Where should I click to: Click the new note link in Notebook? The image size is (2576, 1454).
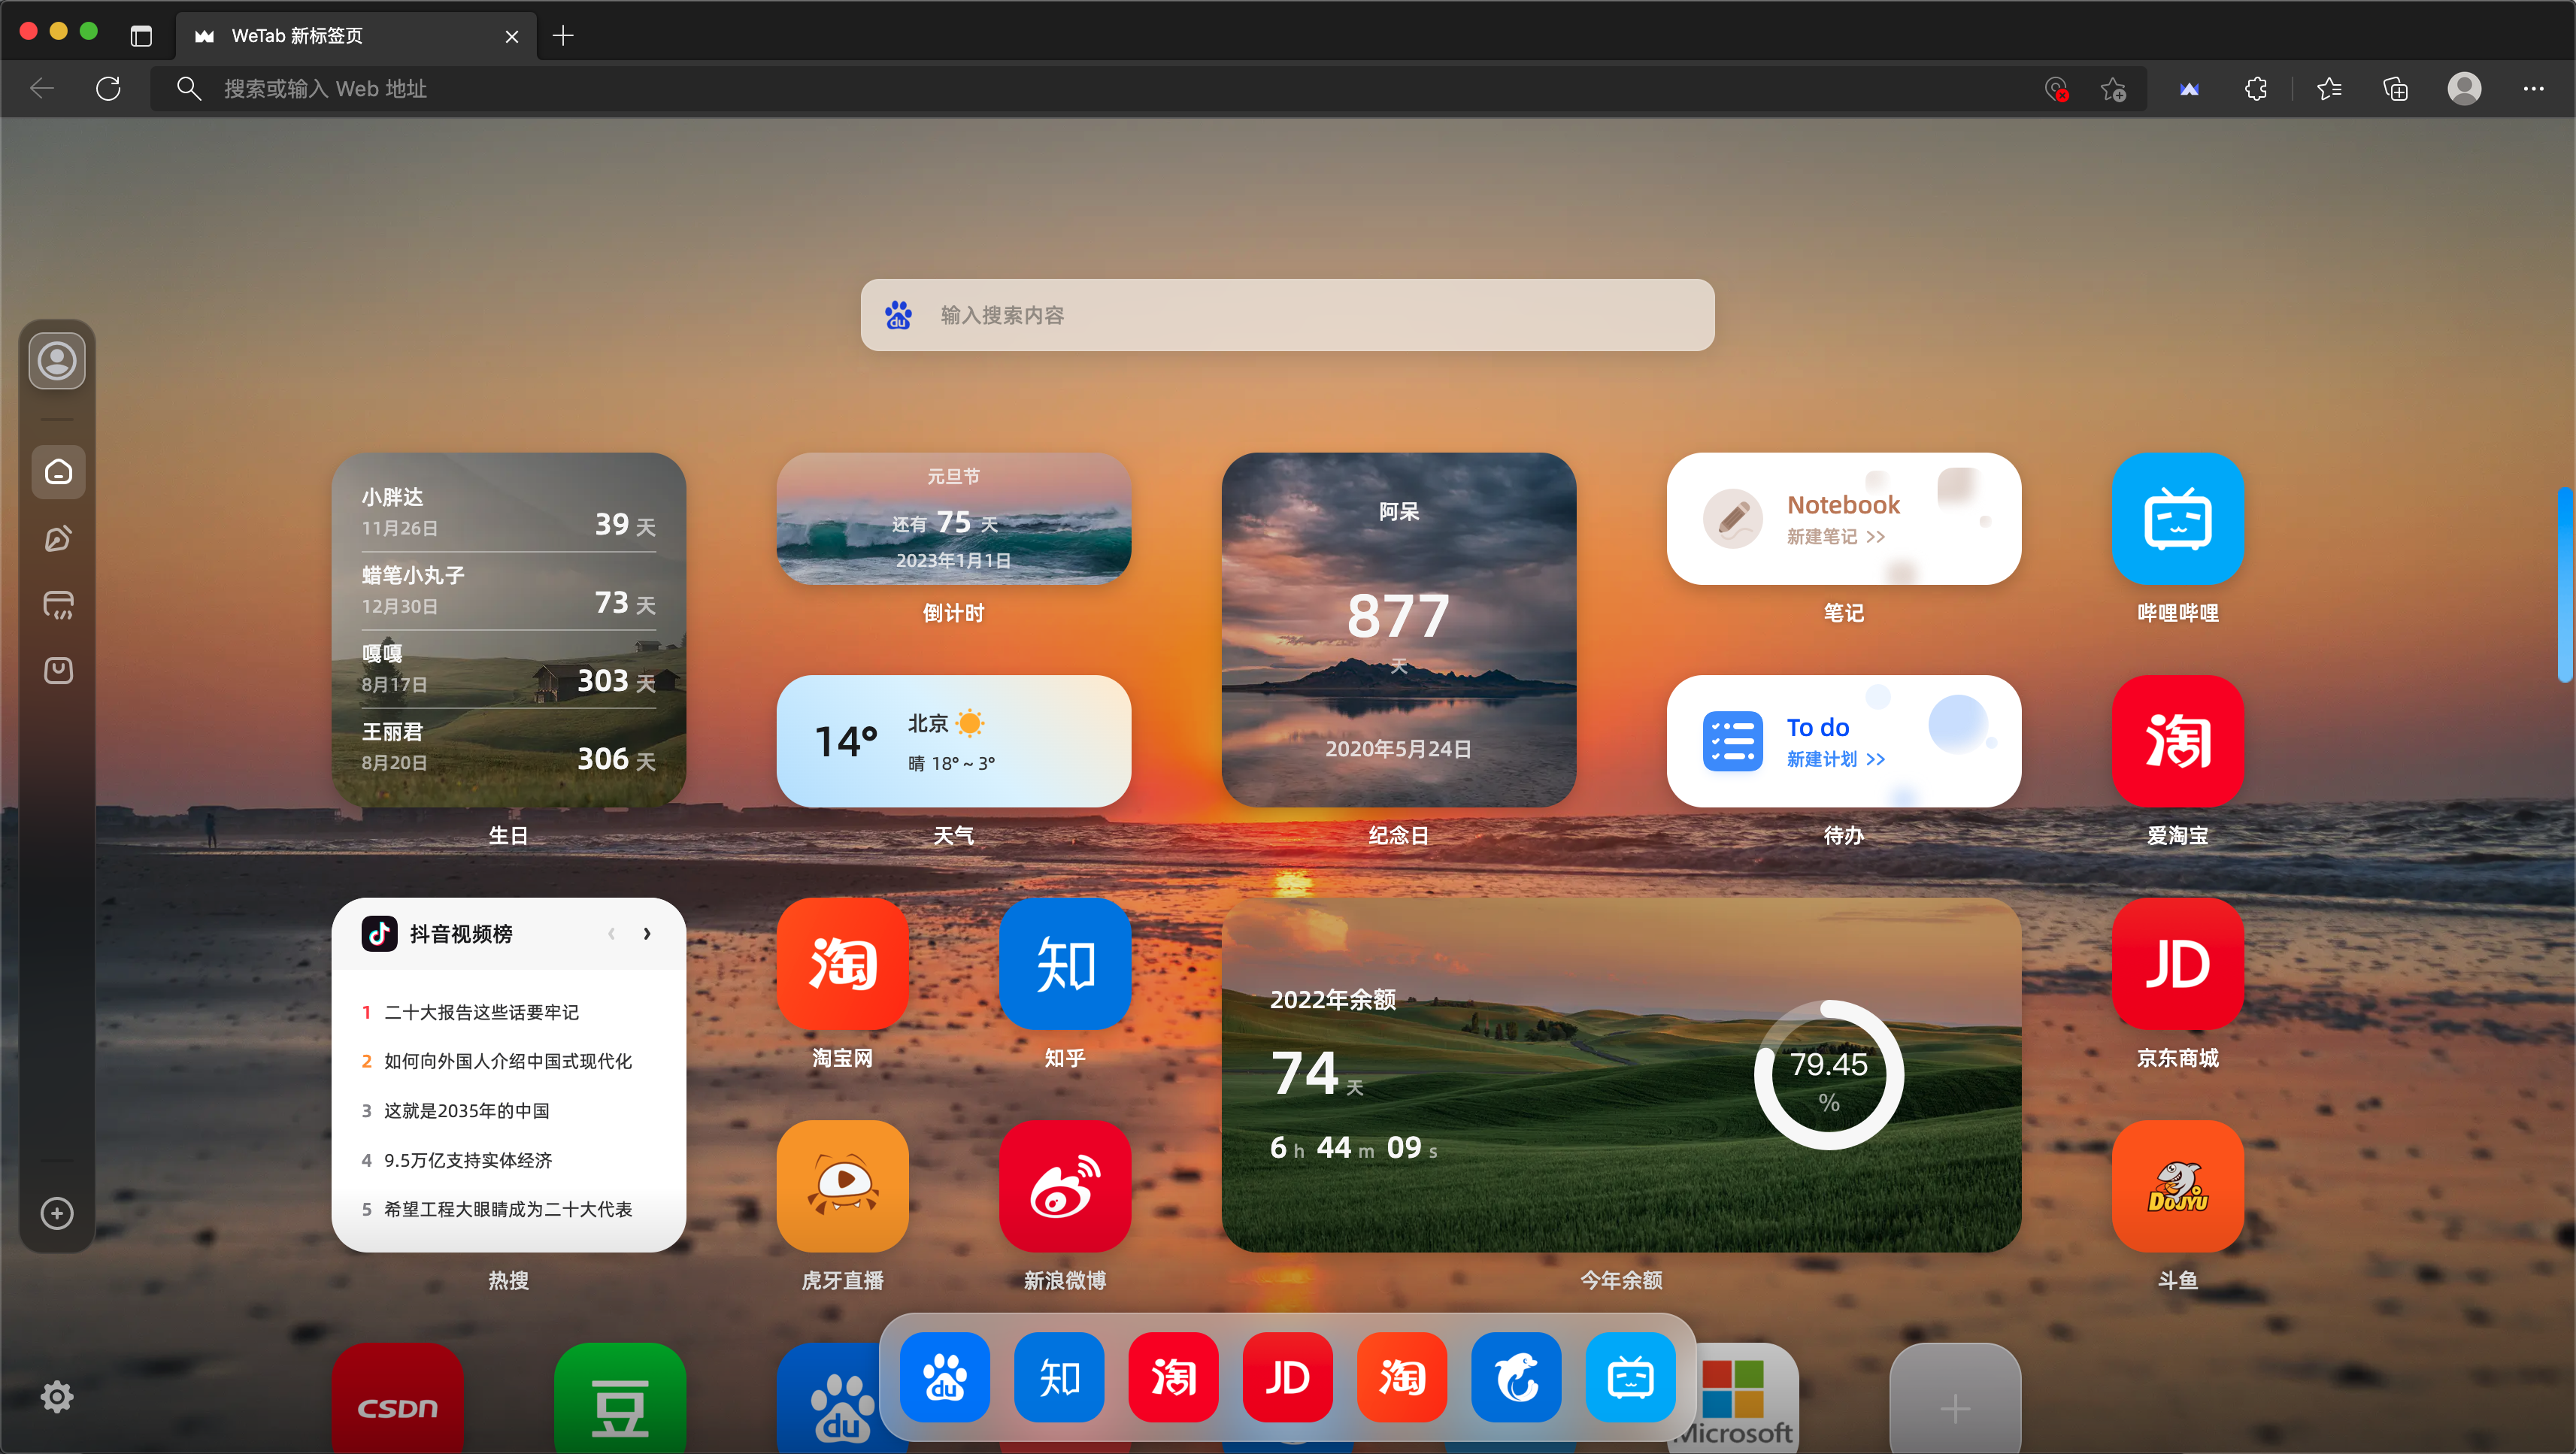(1835, 537)
